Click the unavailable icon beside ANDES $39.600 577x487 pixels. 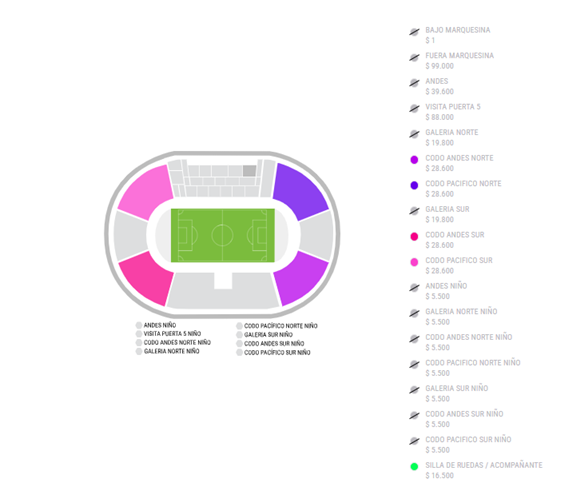pos(414,83)
